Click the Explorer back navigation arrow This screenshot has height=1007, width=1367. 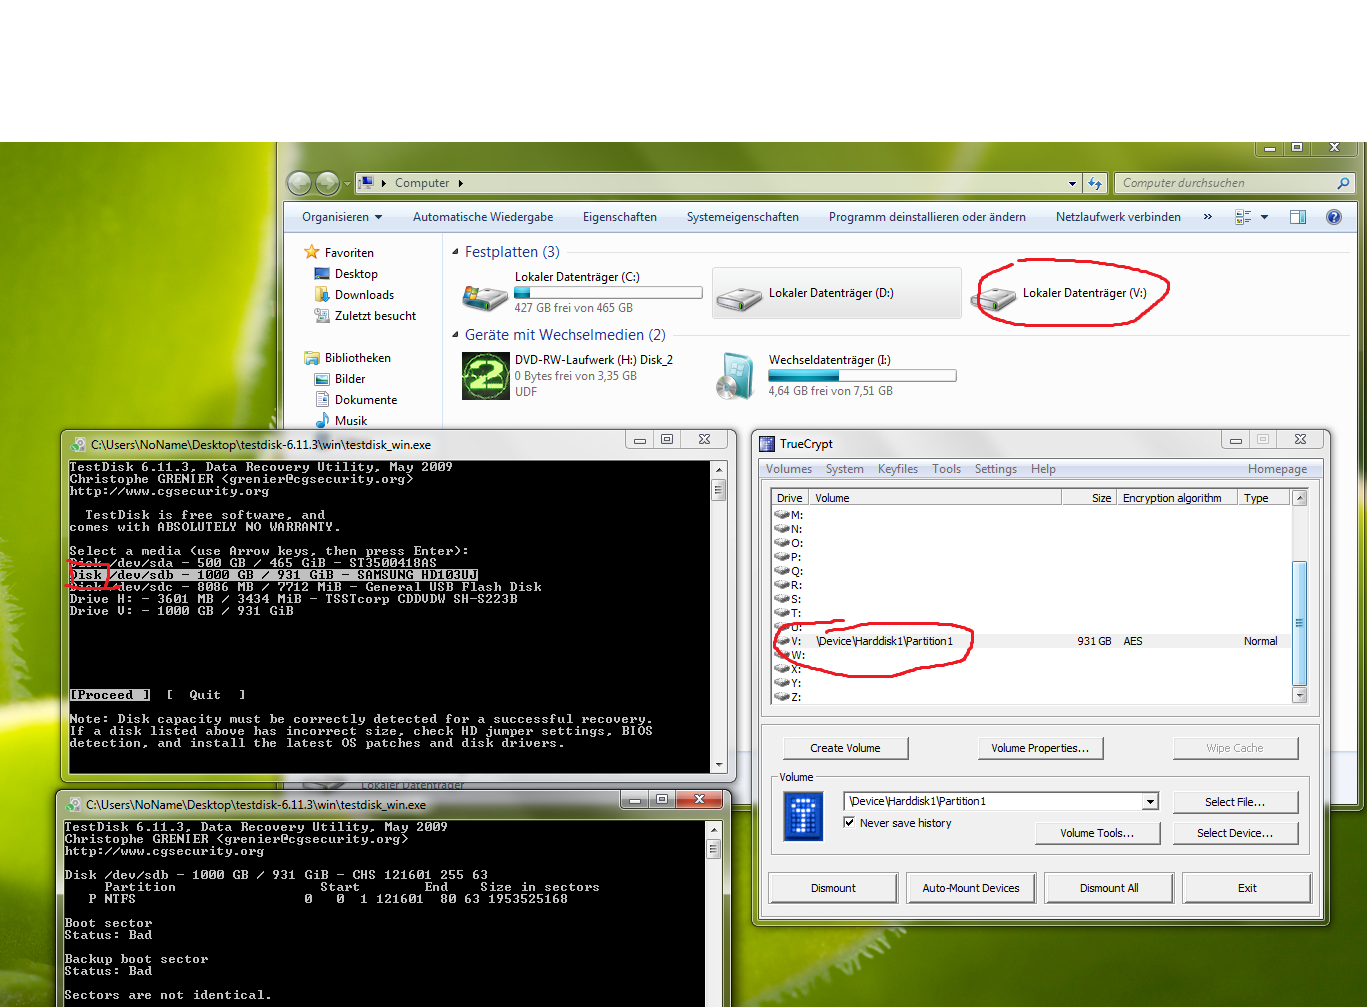coord(299,183)
